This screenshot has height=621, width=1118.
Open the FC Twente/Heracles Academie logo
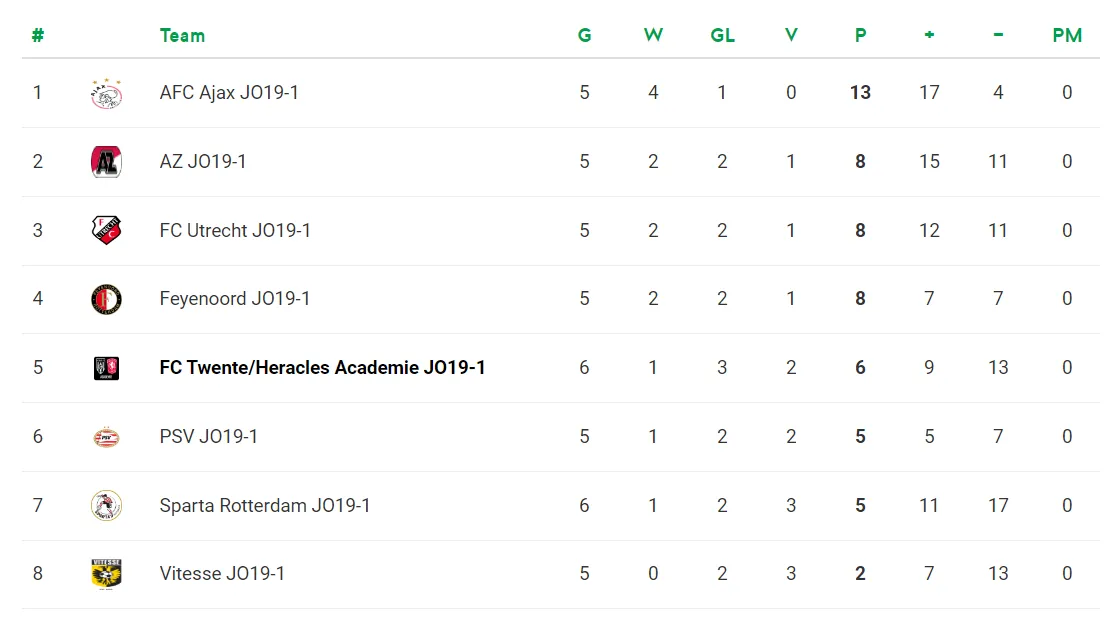click(x=106, y=368)
